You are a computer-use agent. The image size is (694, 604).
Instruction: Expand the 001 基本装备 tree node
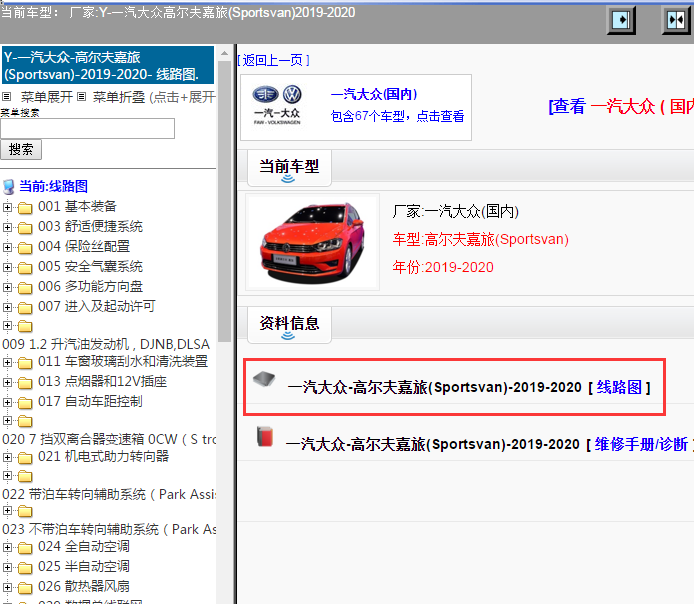click(8, 207)
